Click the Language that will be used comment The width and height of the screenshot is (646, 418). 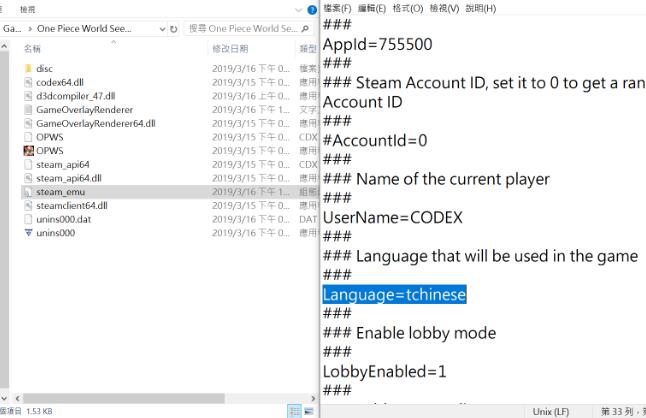(480, 256)
